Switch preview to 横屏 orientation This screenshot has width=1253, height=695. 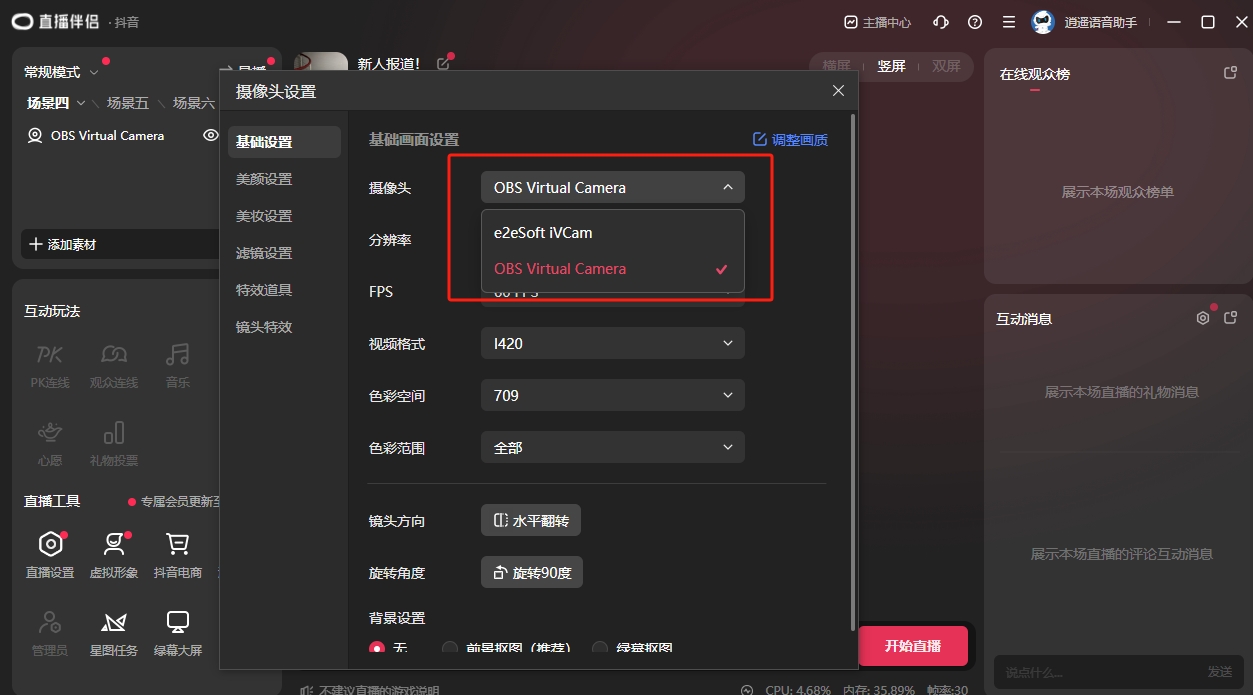click(x=836, y=66)
